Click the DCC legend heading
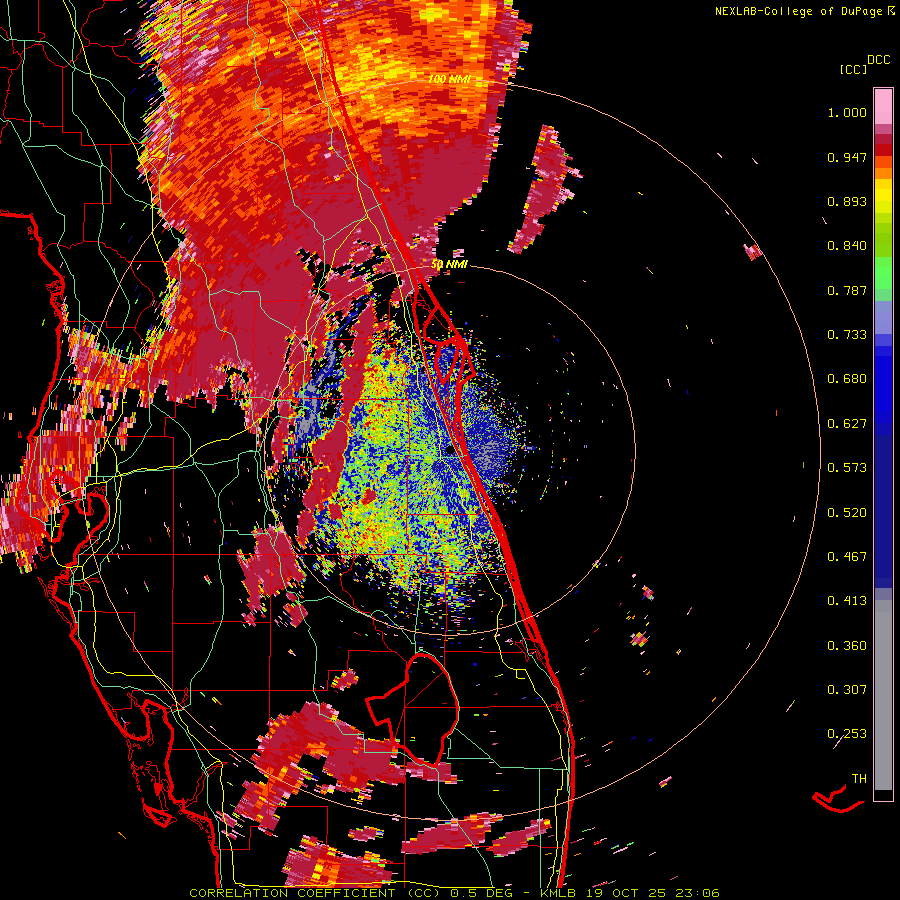 click(x=879, y=60)
